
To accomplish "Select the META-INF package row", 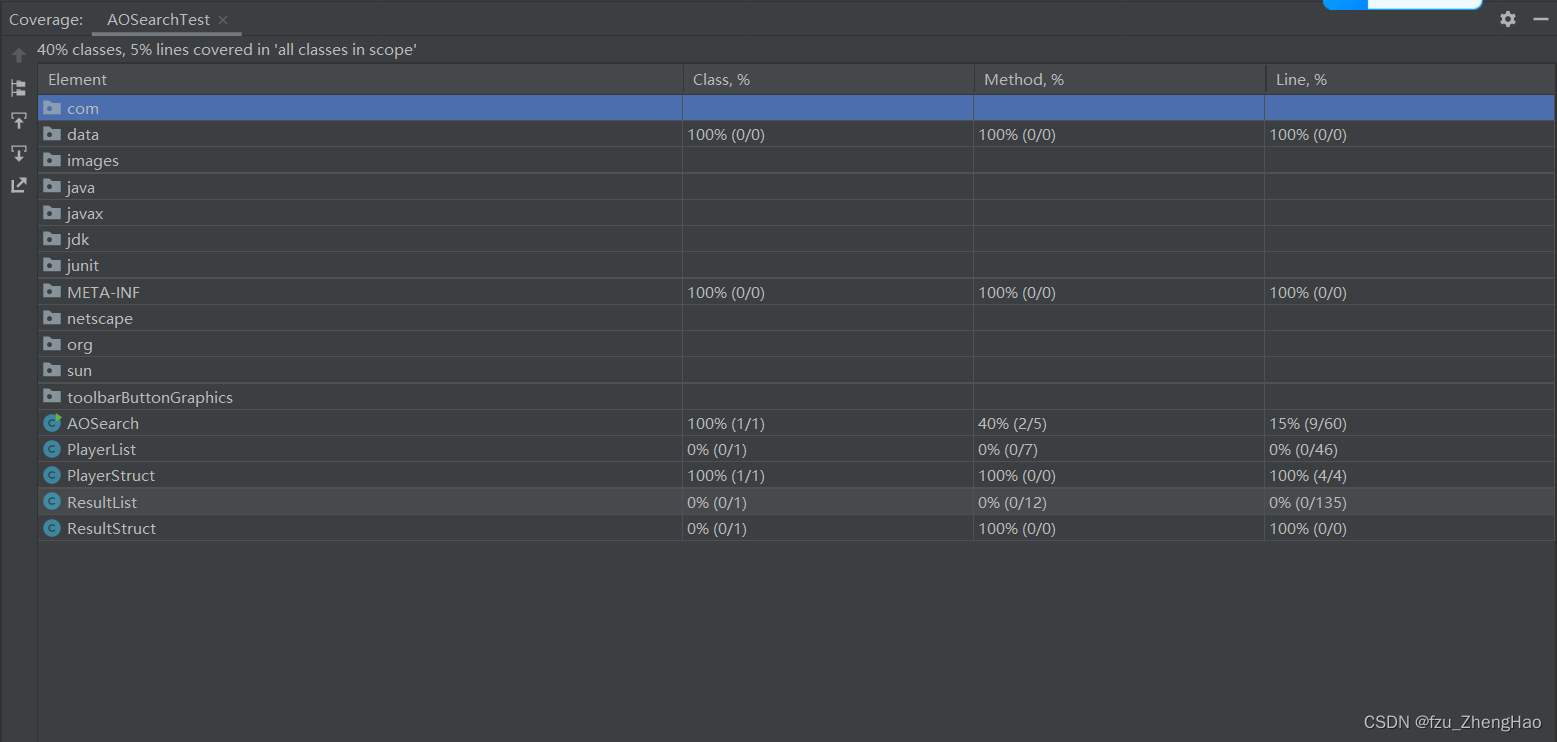I will [x=796, y=292].
